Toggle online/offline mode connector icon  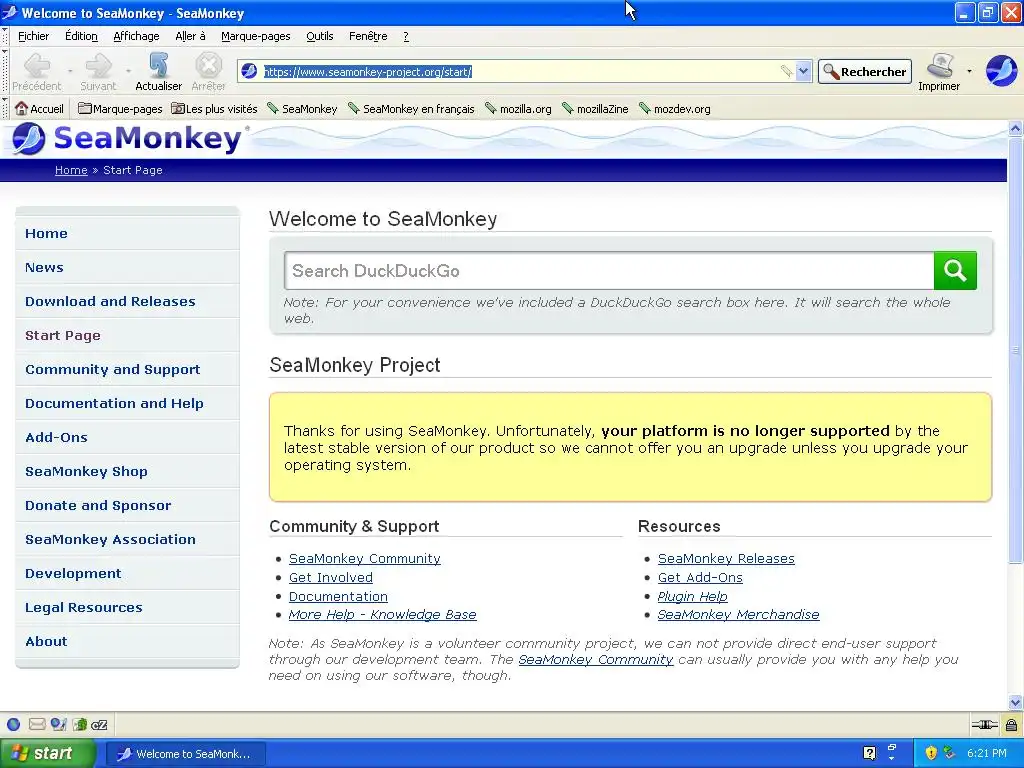coord(984,724)
